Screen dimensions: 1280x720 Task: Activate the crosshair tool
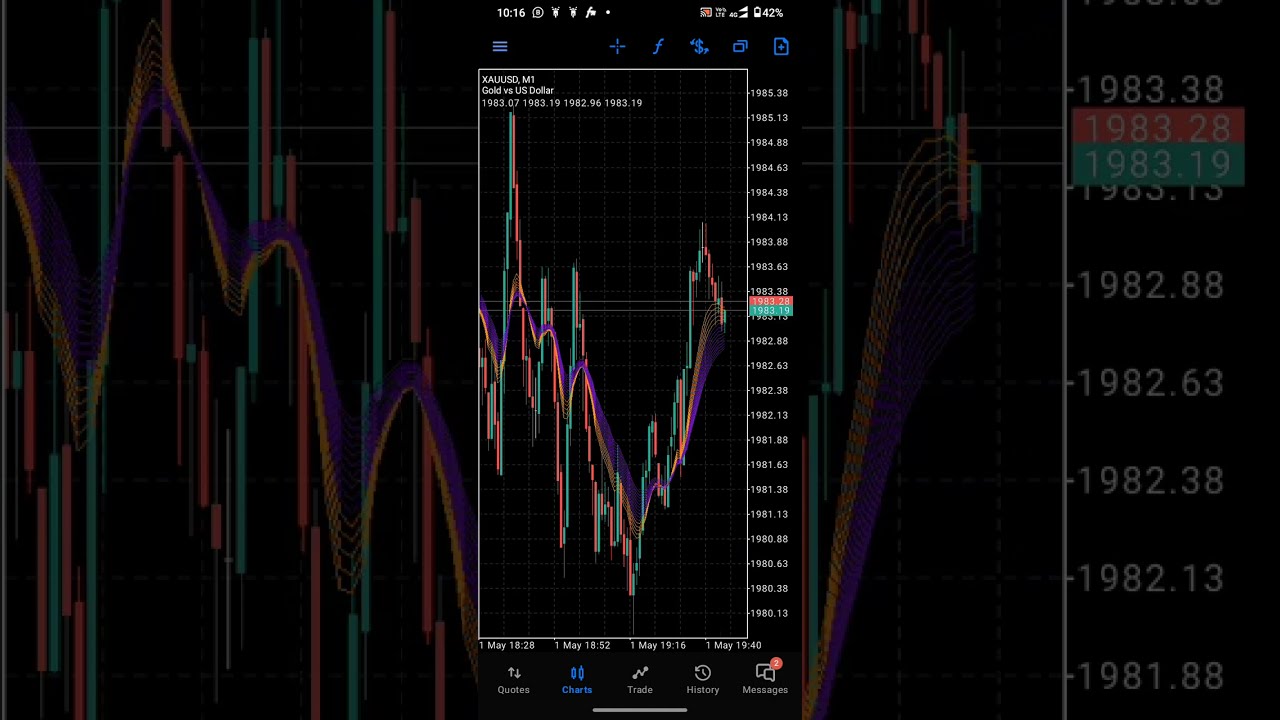(x=617, y=46)
